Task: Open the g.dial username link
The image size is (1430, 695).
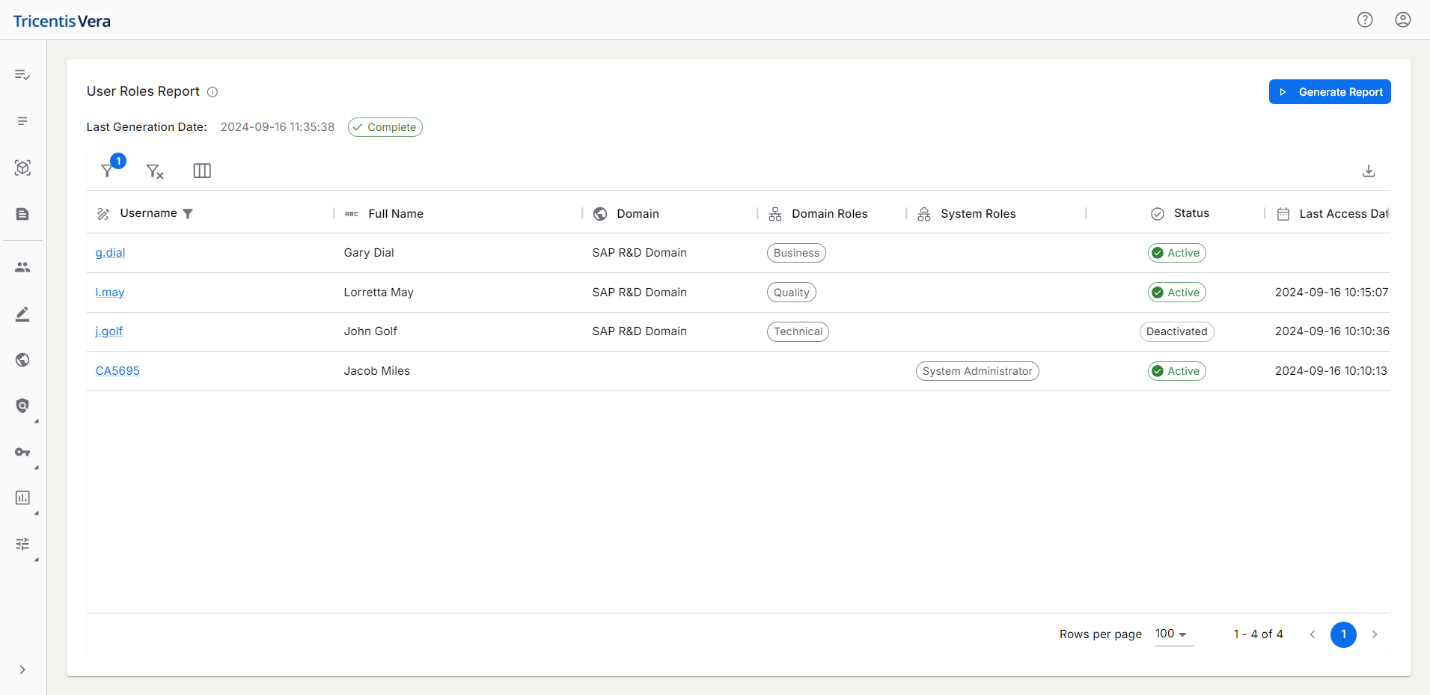Action: pos(110,253)
